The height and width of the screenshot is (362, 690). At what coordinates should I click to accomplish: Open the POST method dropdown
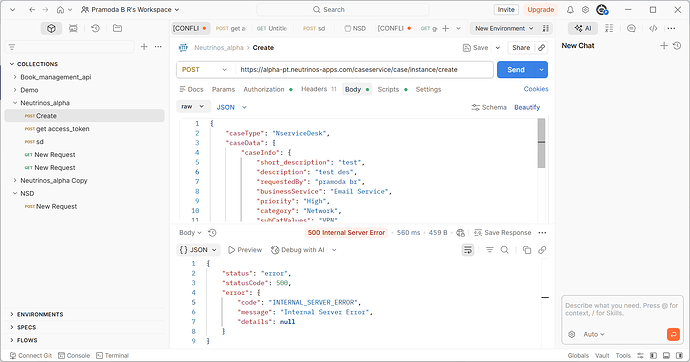206,69
